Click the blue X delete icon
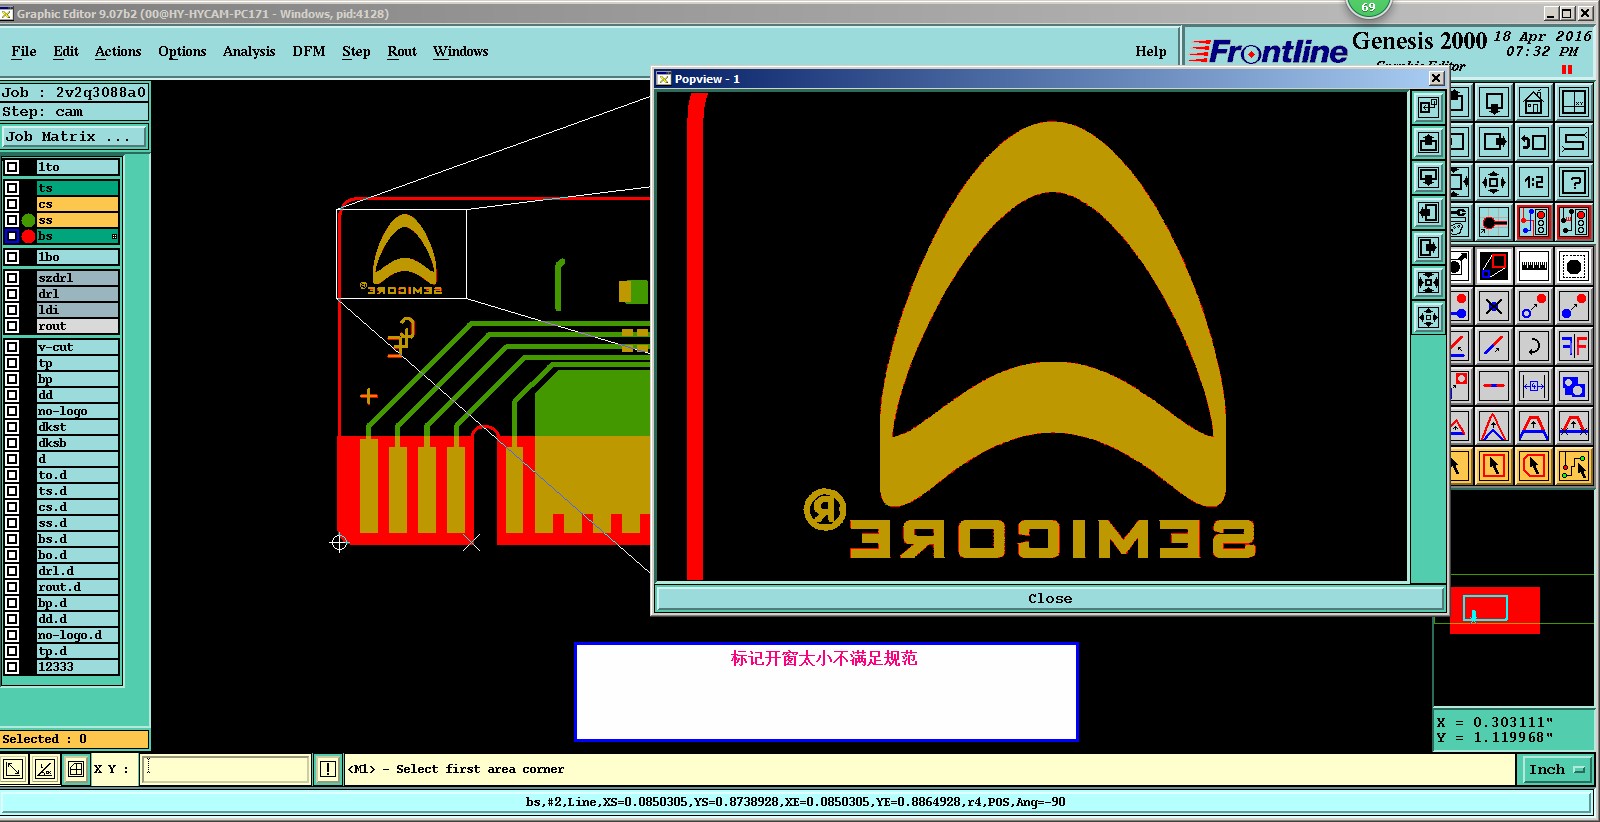Image resolution: width=1600 pixels, height=822 pixels. (1494, 307)
